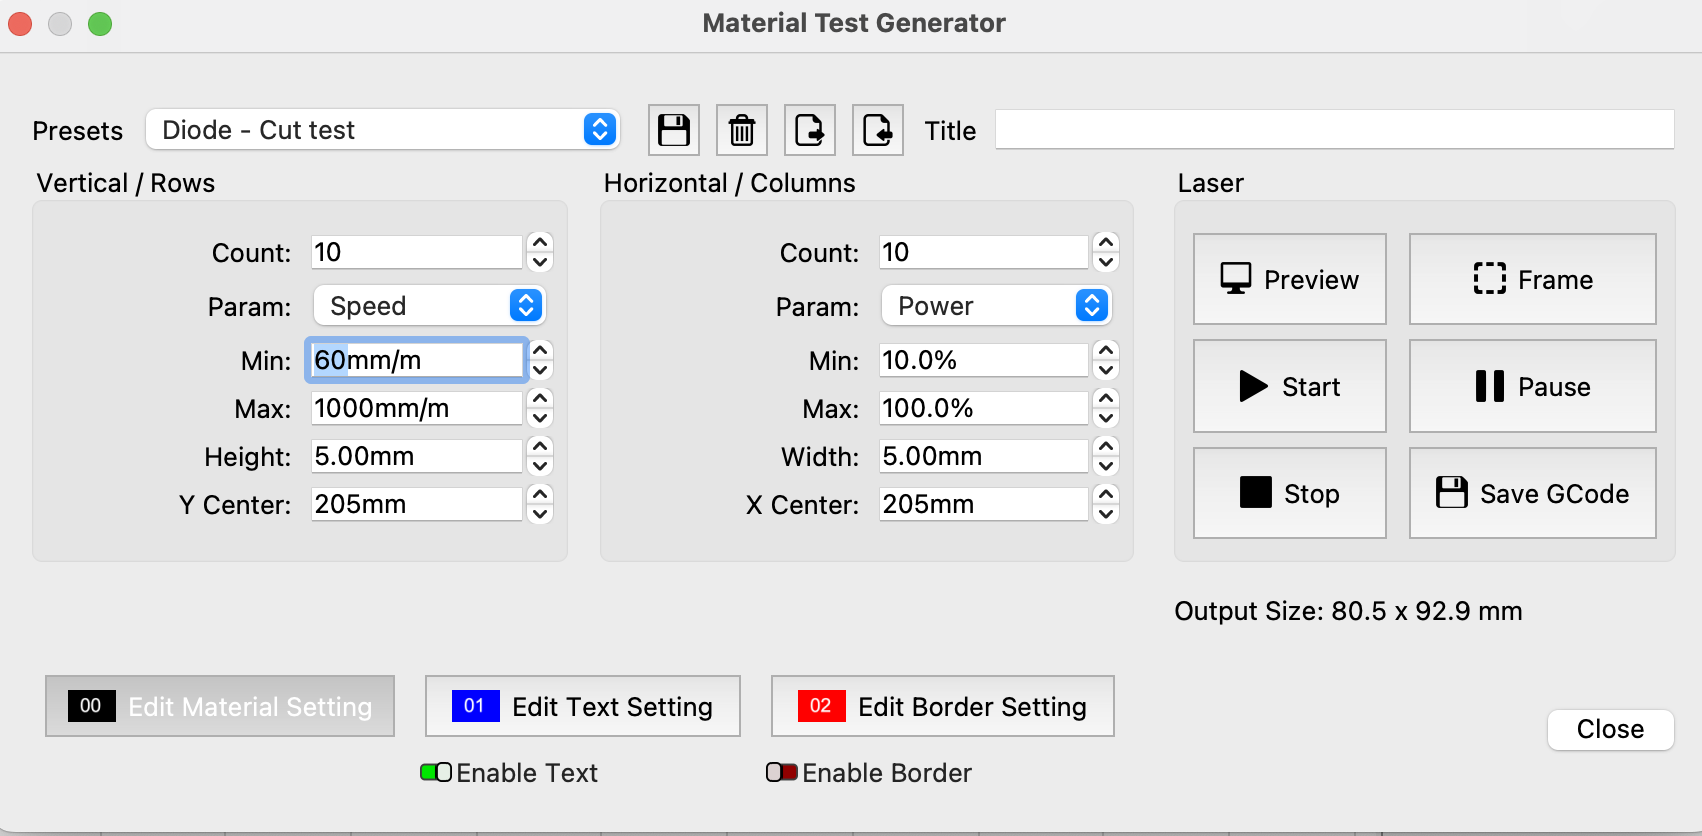Decrease the Vertical Rows Count value
This screenshot has height=836, width=1702.
540,263
